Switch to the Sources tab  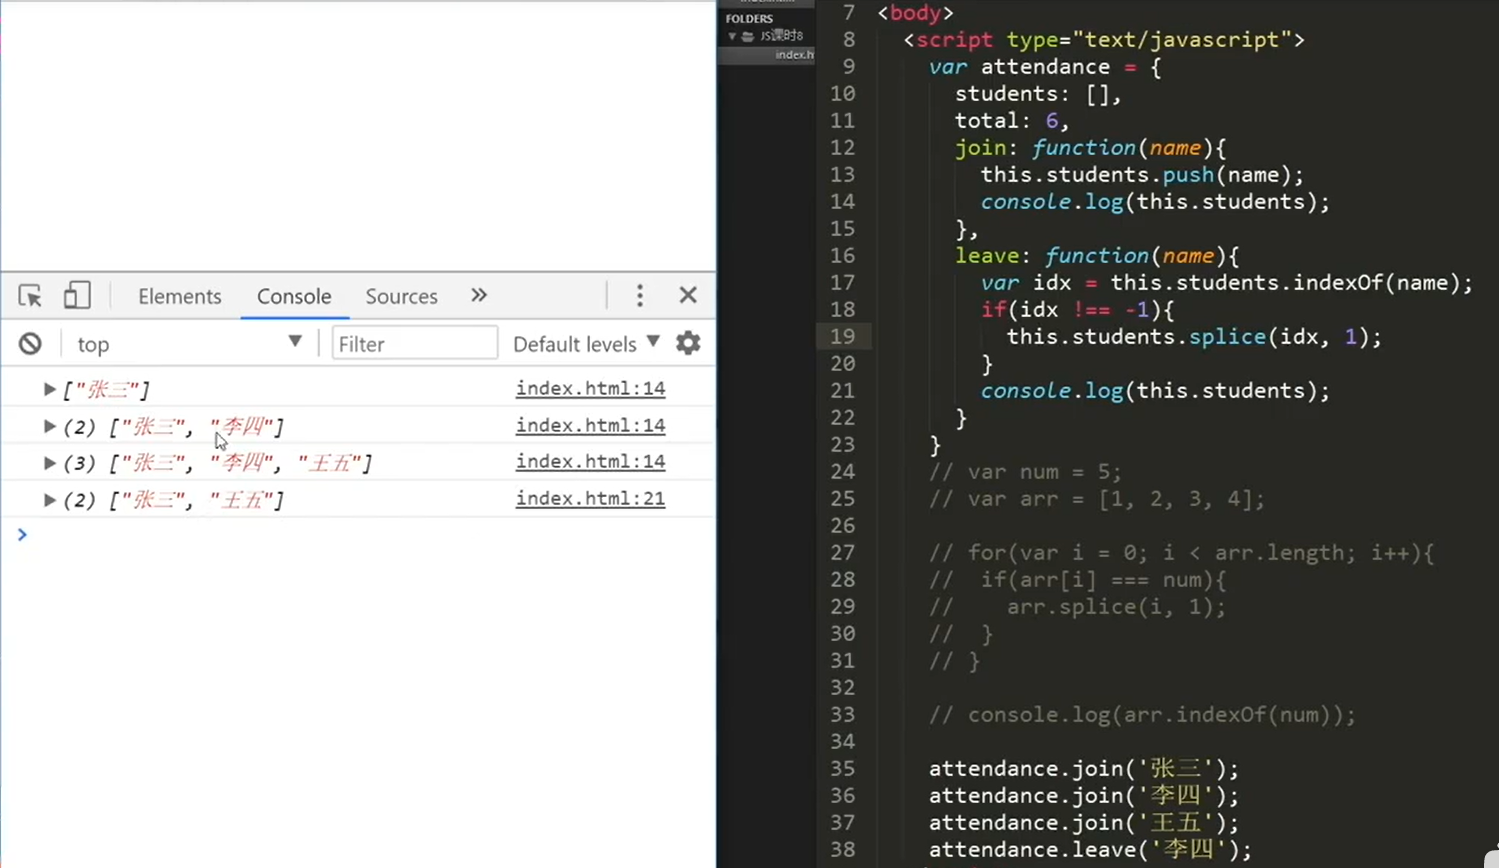(x=401, y=296)
